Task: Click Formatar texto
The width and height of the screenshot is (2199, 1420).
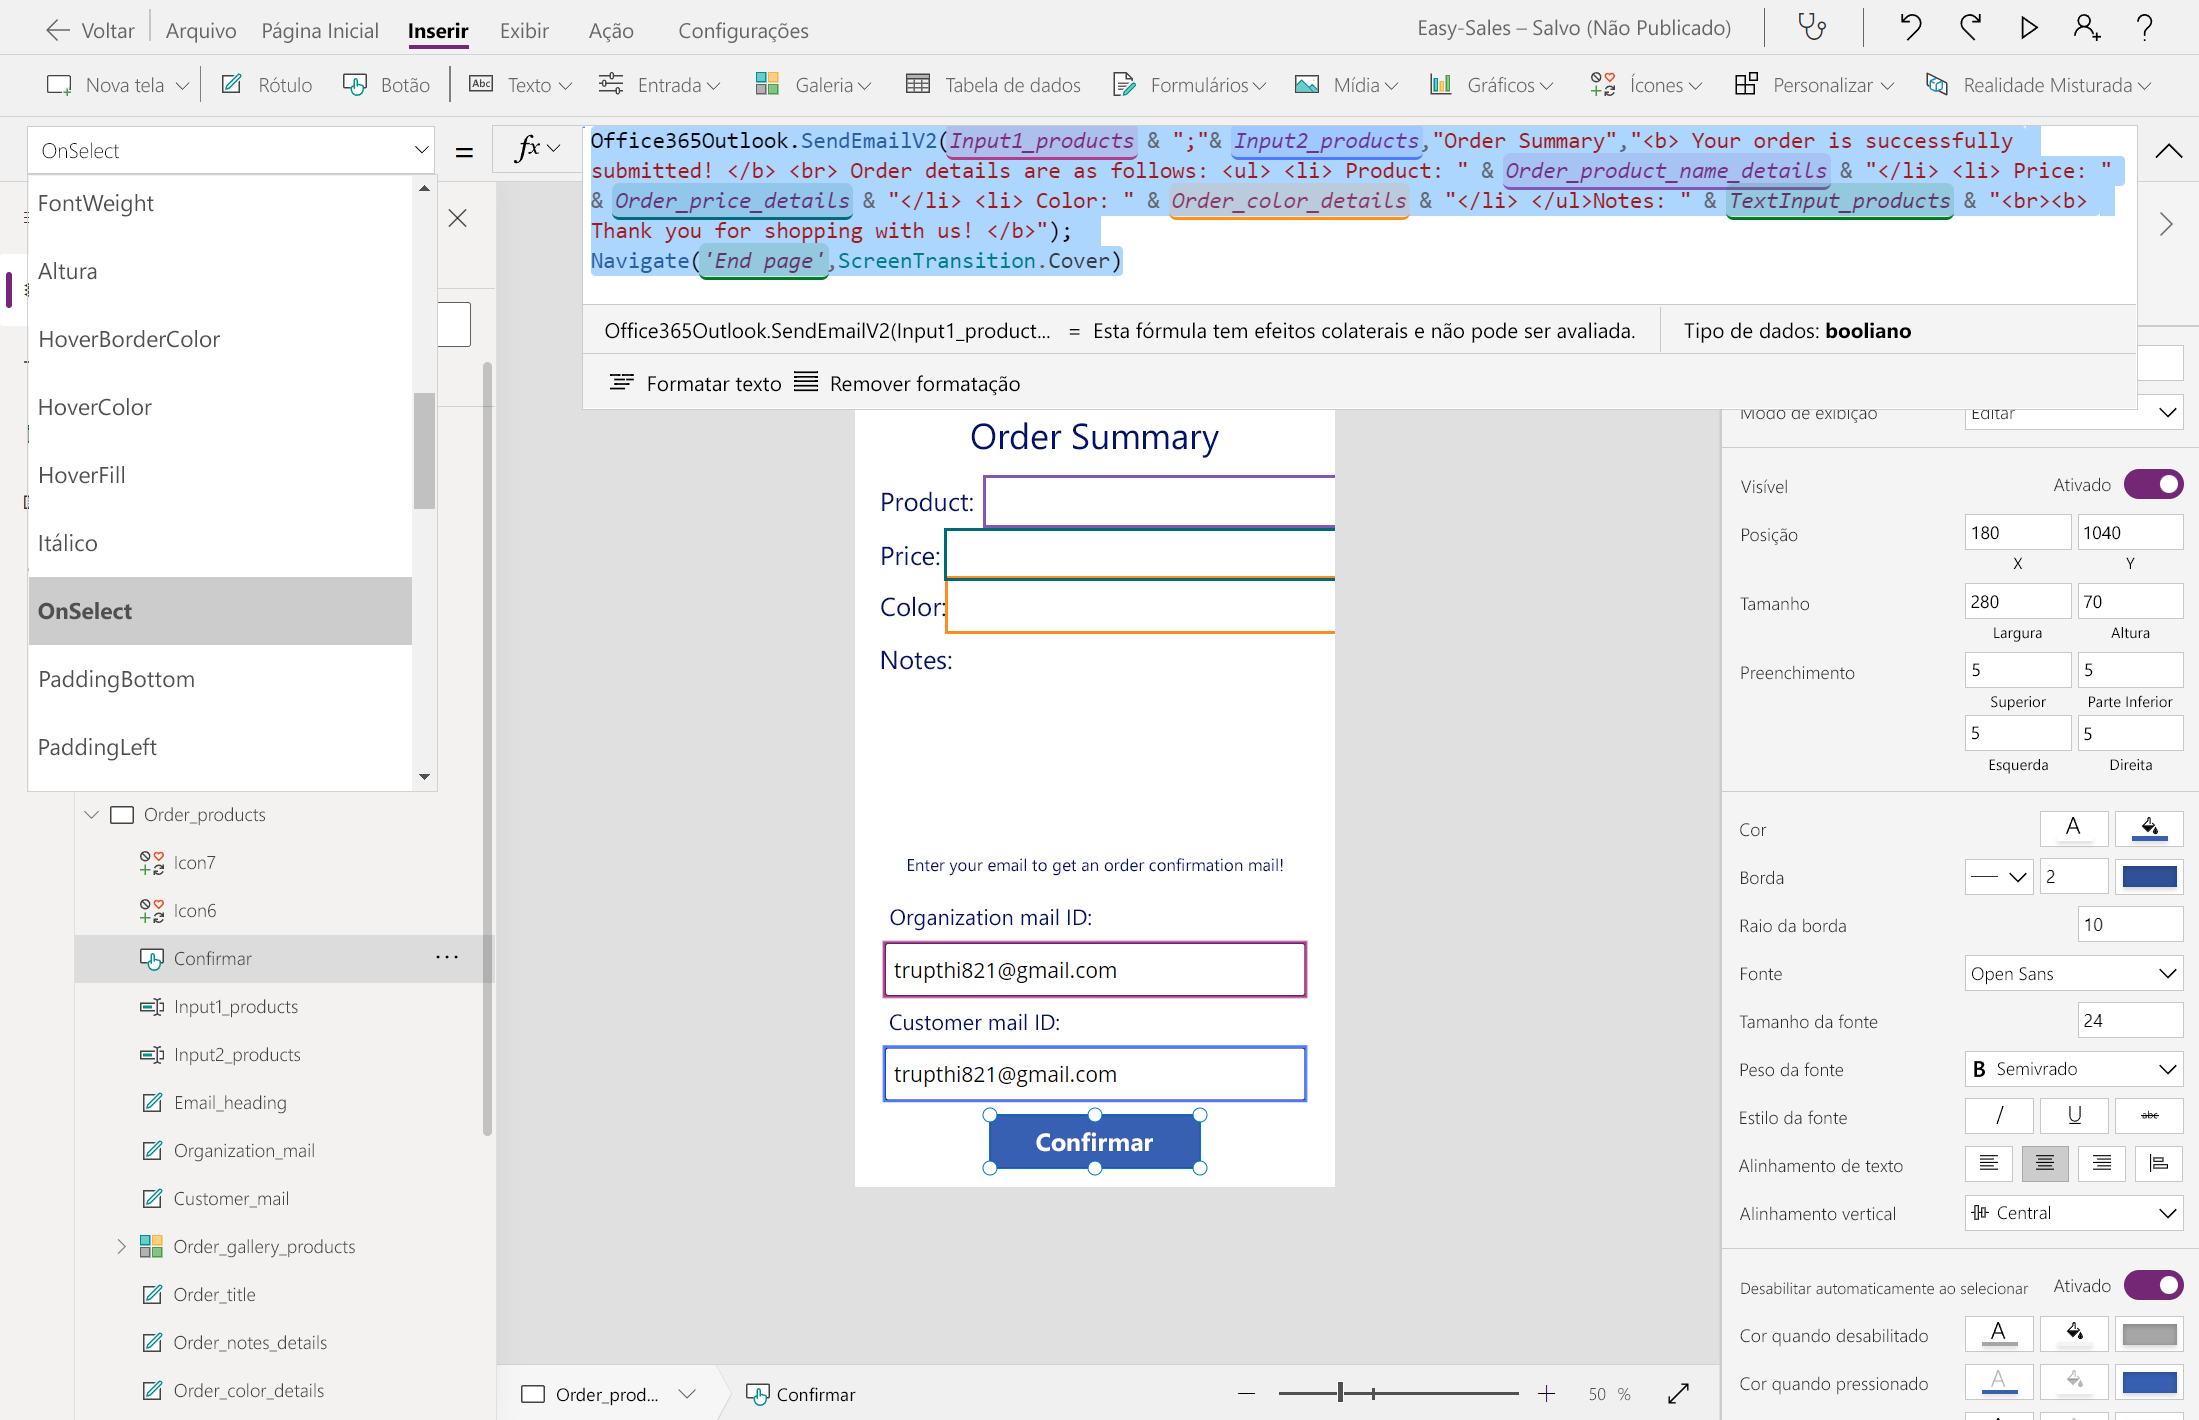Action: click(695, 383)
